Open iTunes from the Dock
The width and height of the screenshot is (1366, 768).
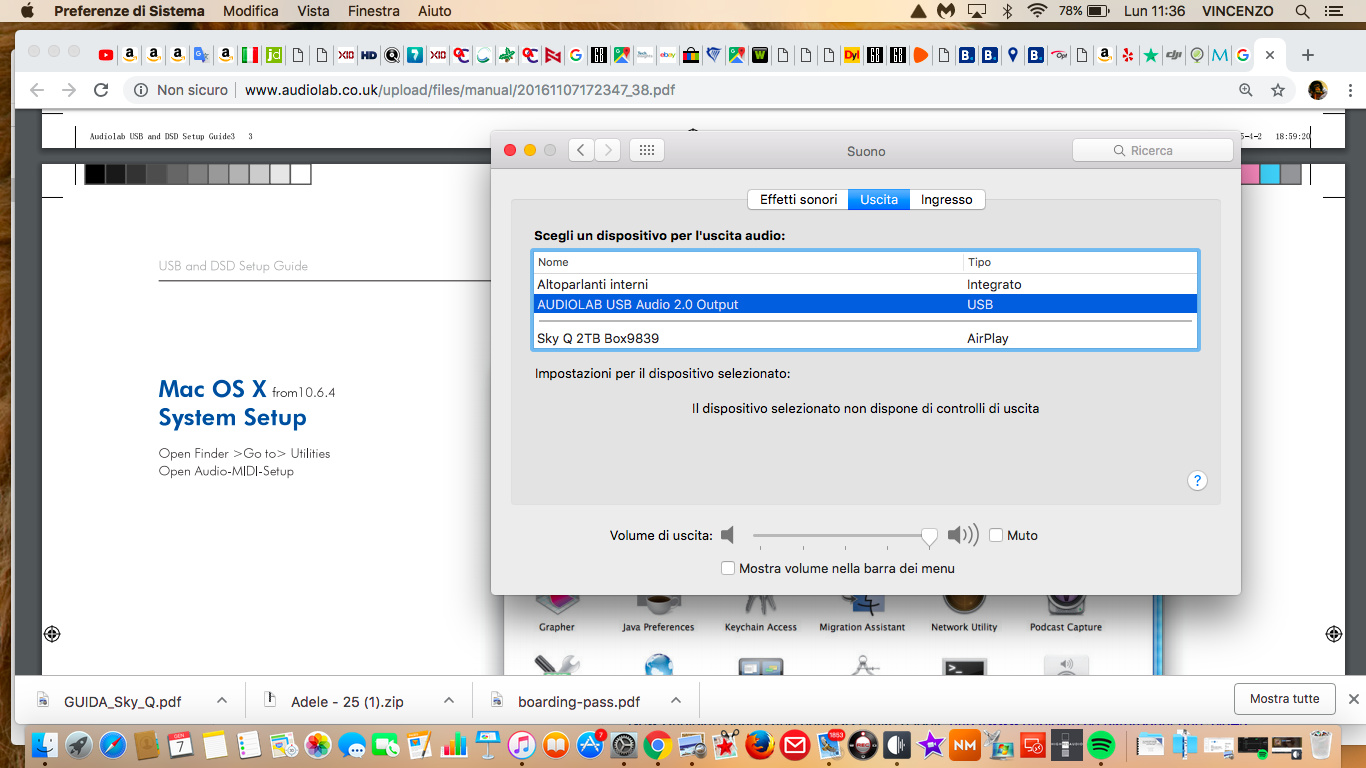click(521, 745)
